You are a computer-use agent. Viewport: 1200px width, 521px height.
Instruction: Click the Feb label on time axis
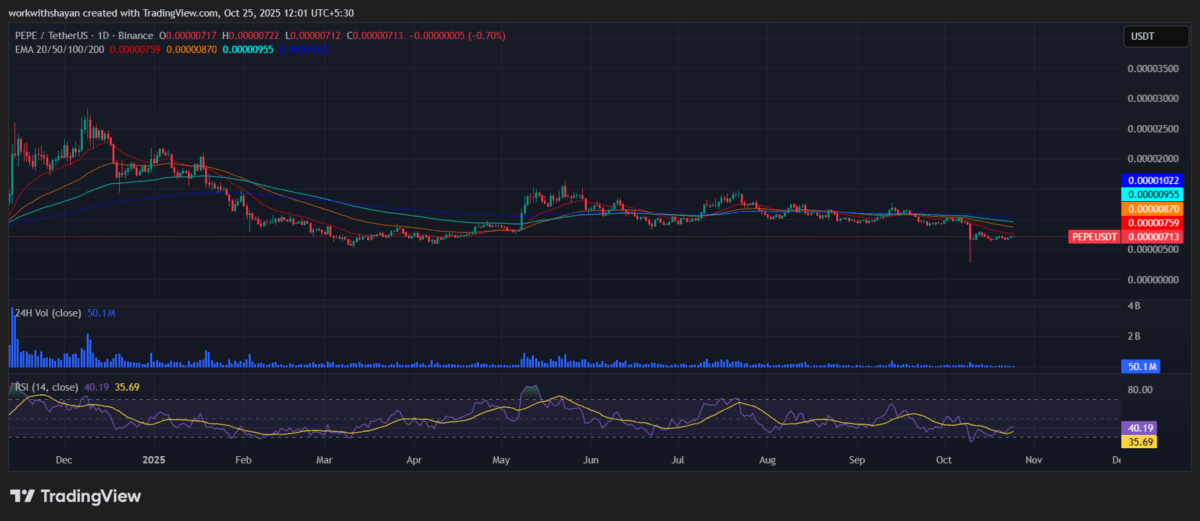pos(243,460)
